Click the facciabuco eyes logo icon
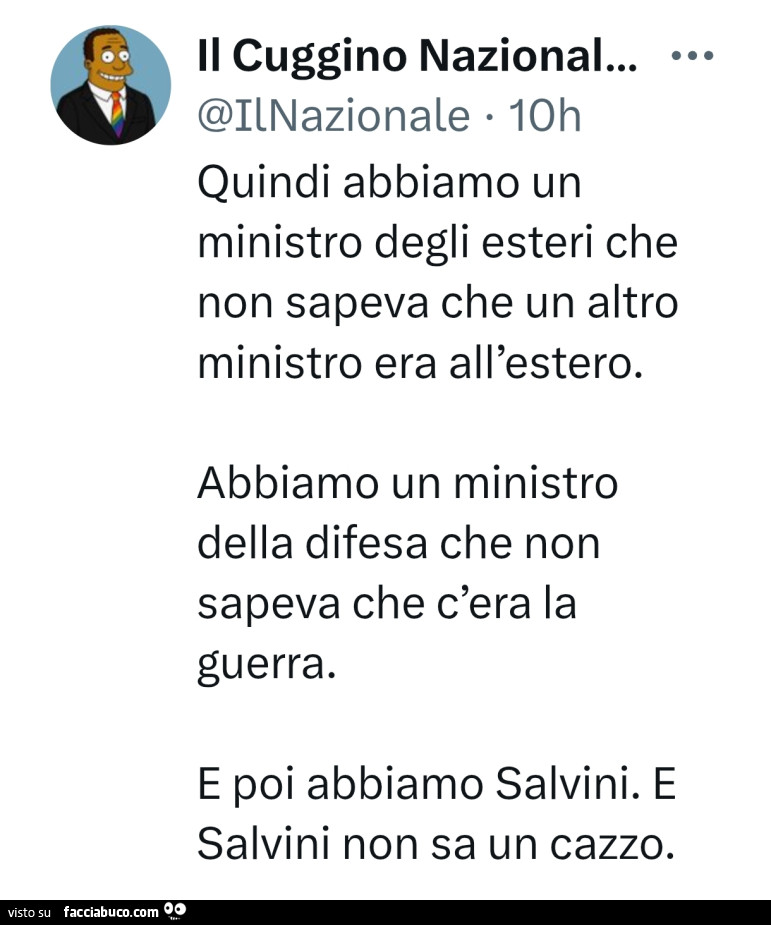 (175, 911)
